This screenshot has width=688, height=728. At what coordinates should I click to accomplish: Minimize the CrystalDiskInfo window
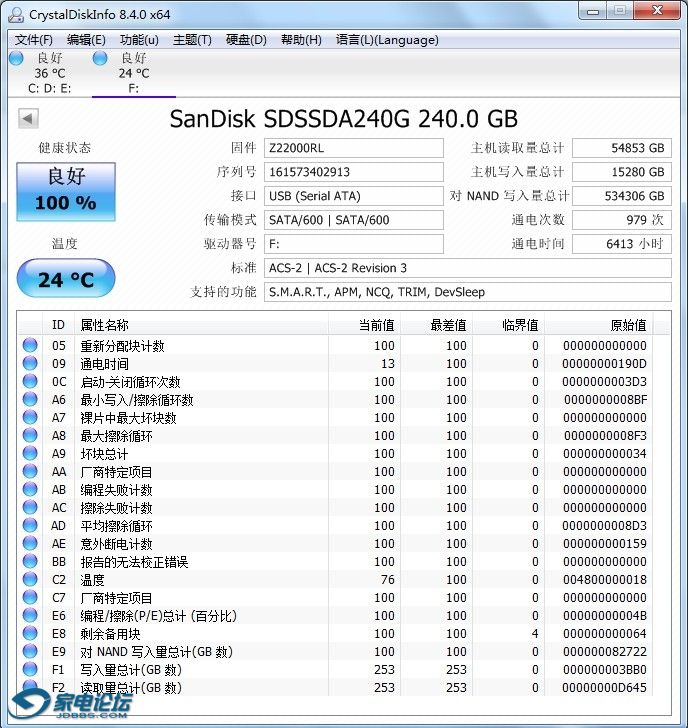click(x=593, y=11)
